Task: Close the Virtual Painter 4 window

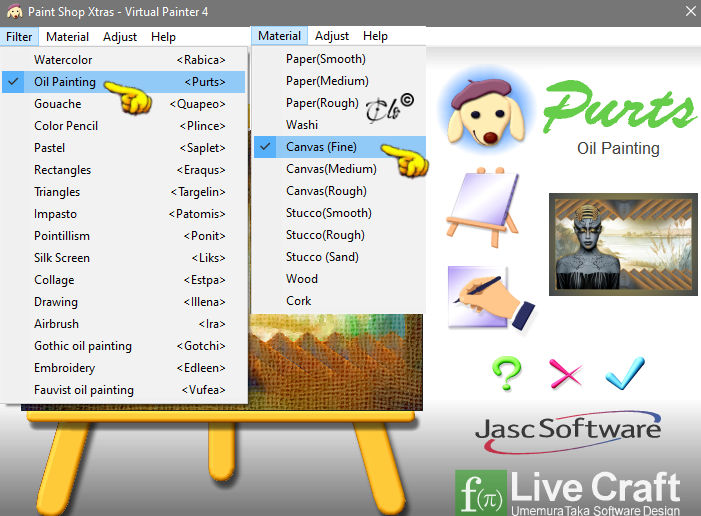Action: [691, 11]
